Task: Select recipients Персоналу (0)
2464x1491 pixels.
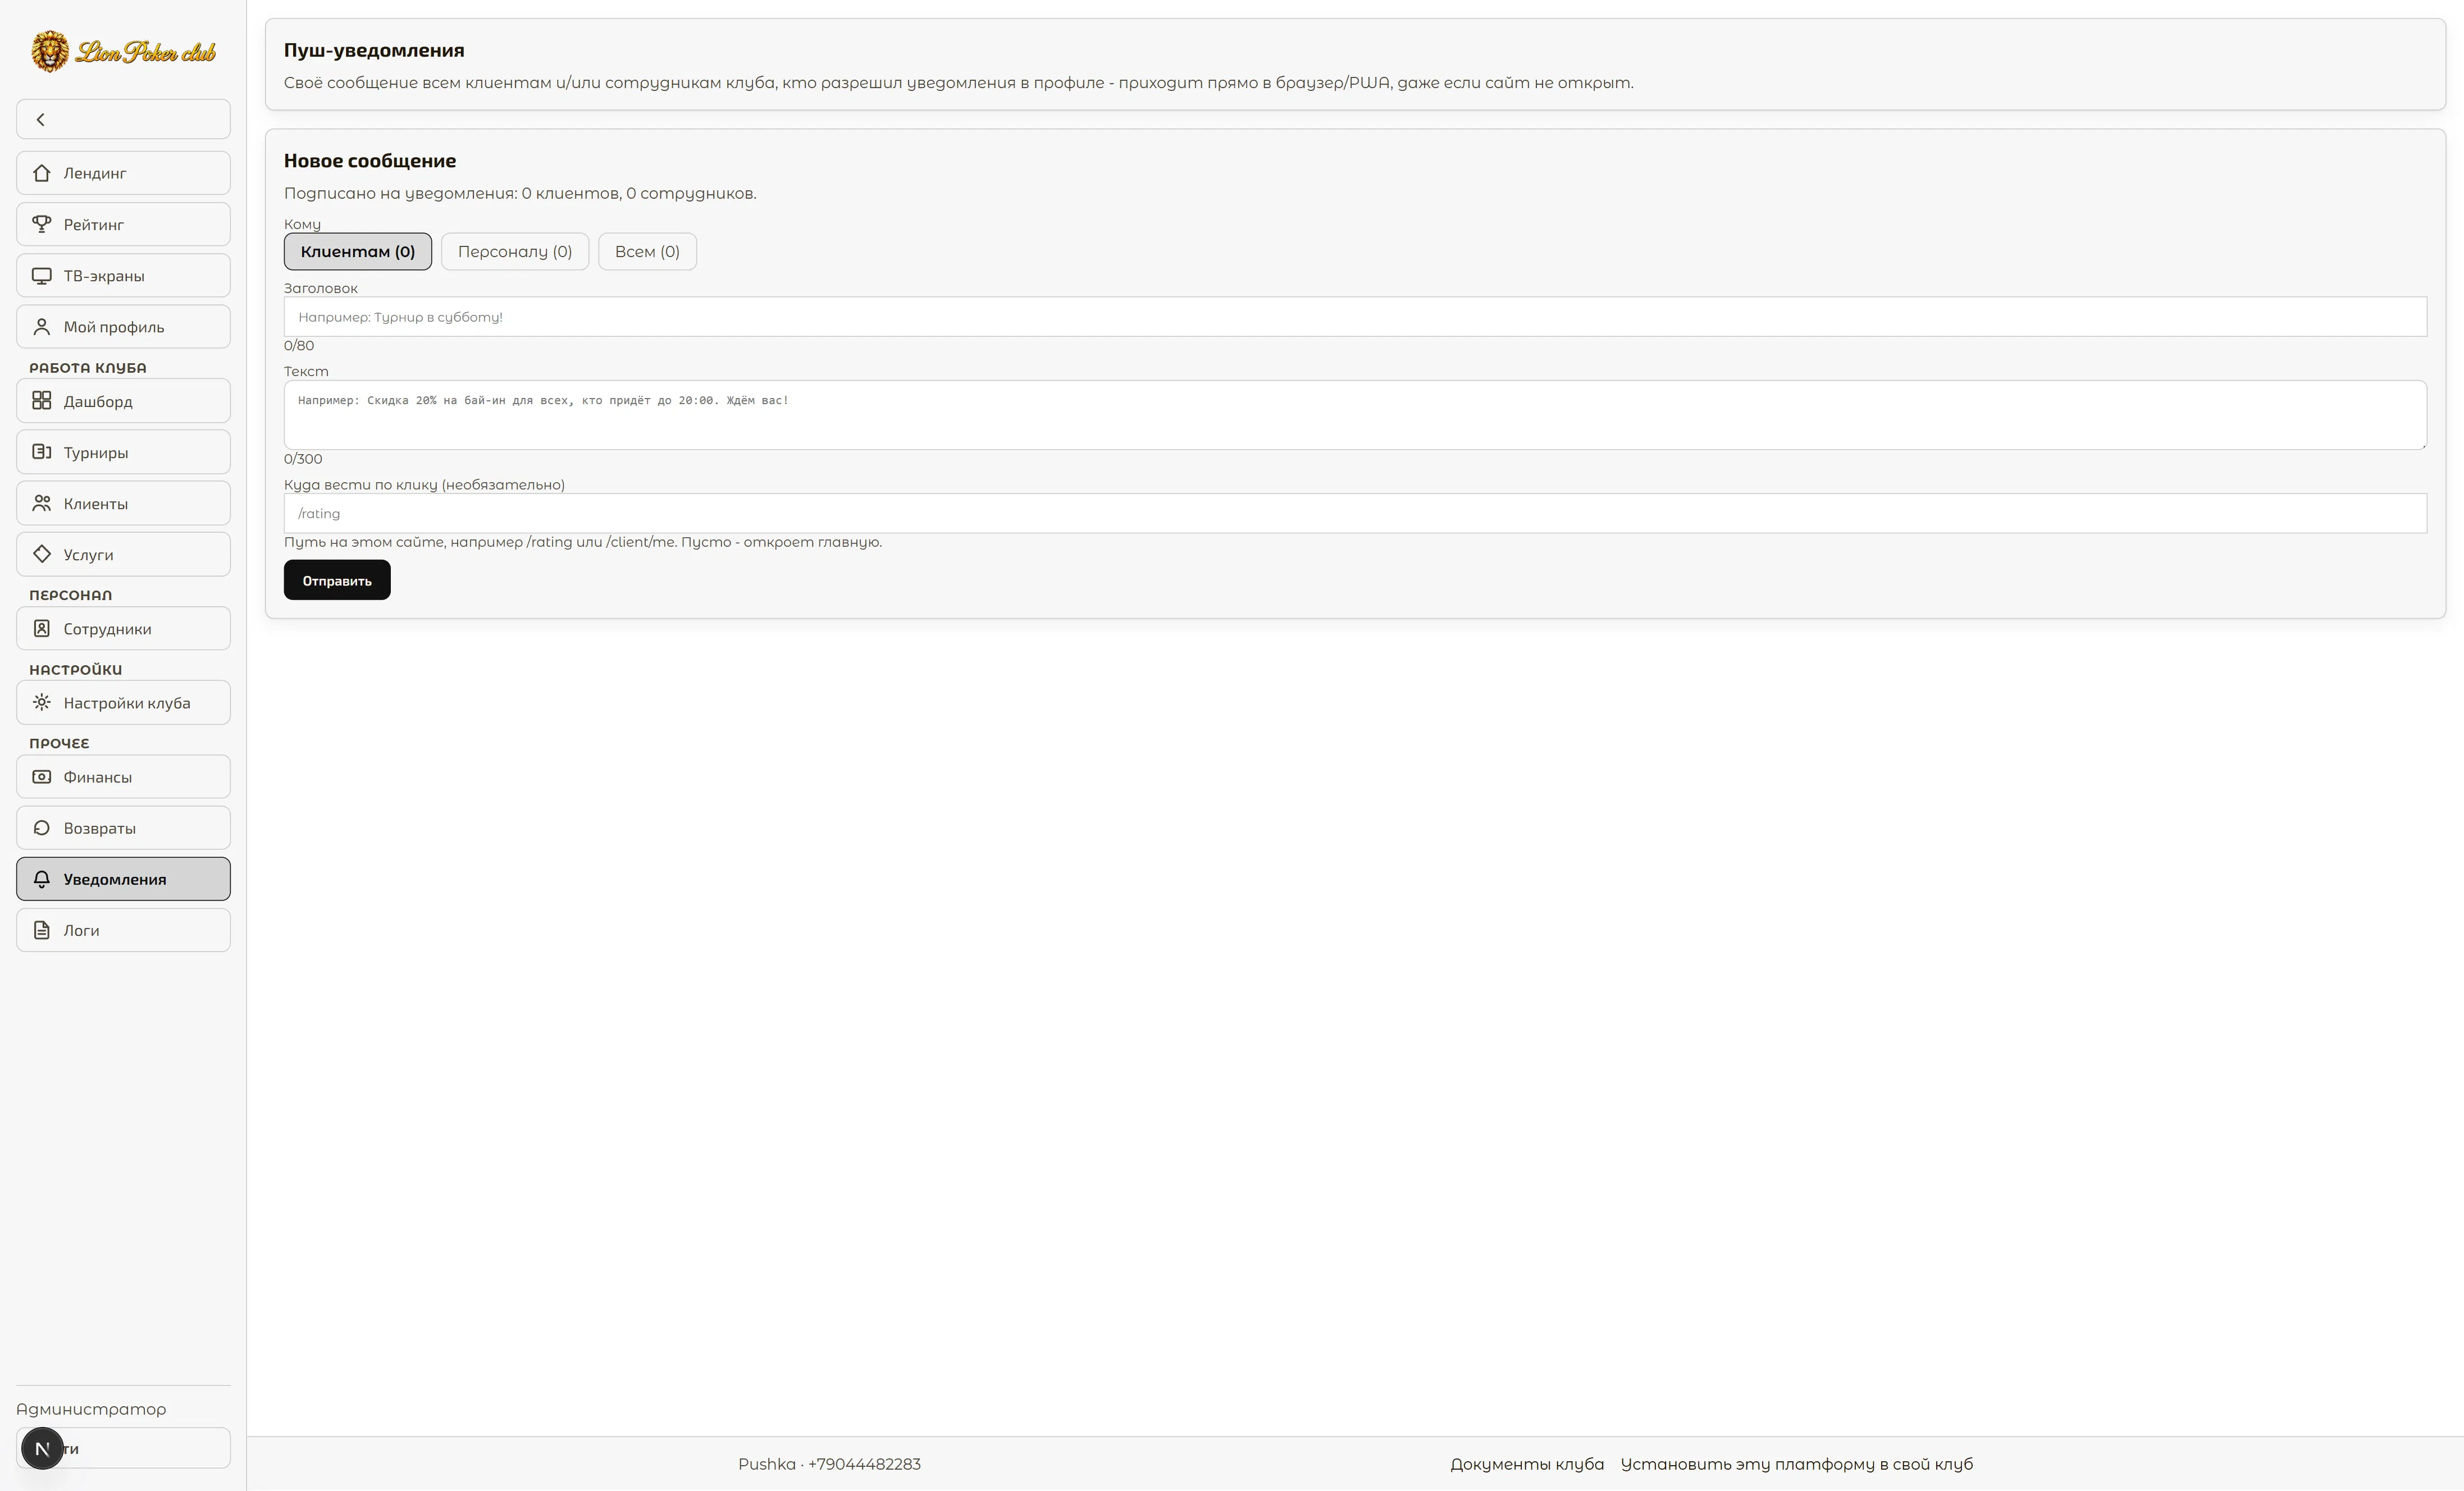Action: (515, 251)
